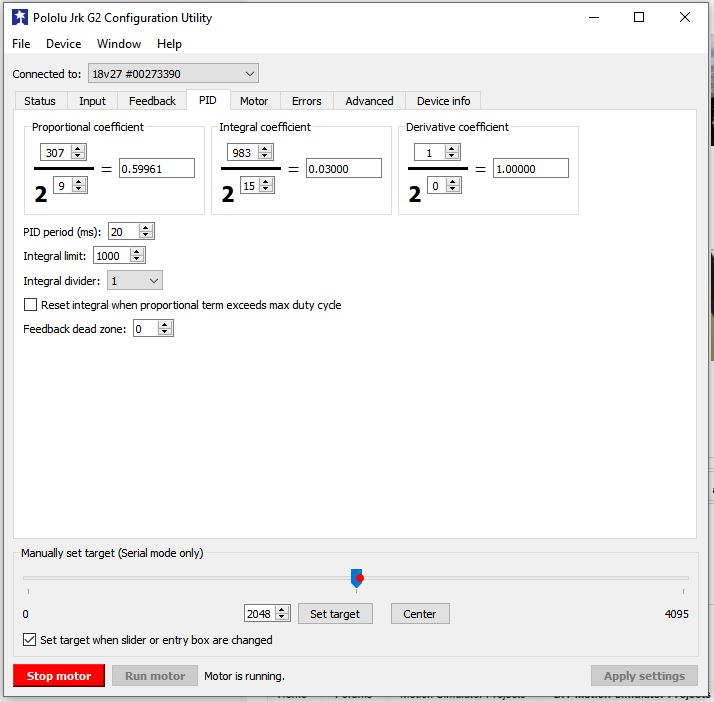Open the Window menu
Image resolution: width=714 pixels, height=702 pixels.
119,44
